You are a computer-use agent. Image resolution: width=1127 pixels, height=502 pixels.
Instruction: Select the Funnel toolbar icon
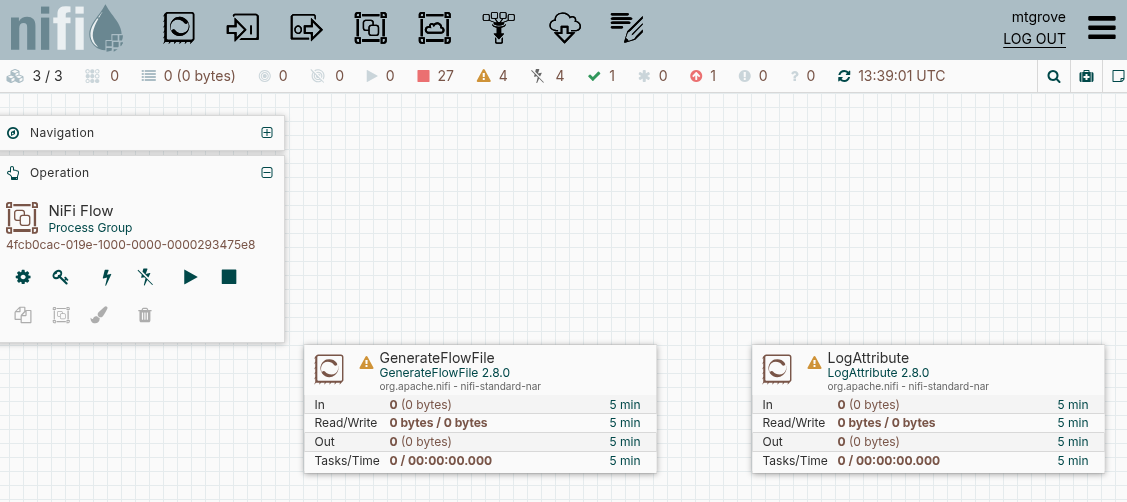tap(500, 29)
